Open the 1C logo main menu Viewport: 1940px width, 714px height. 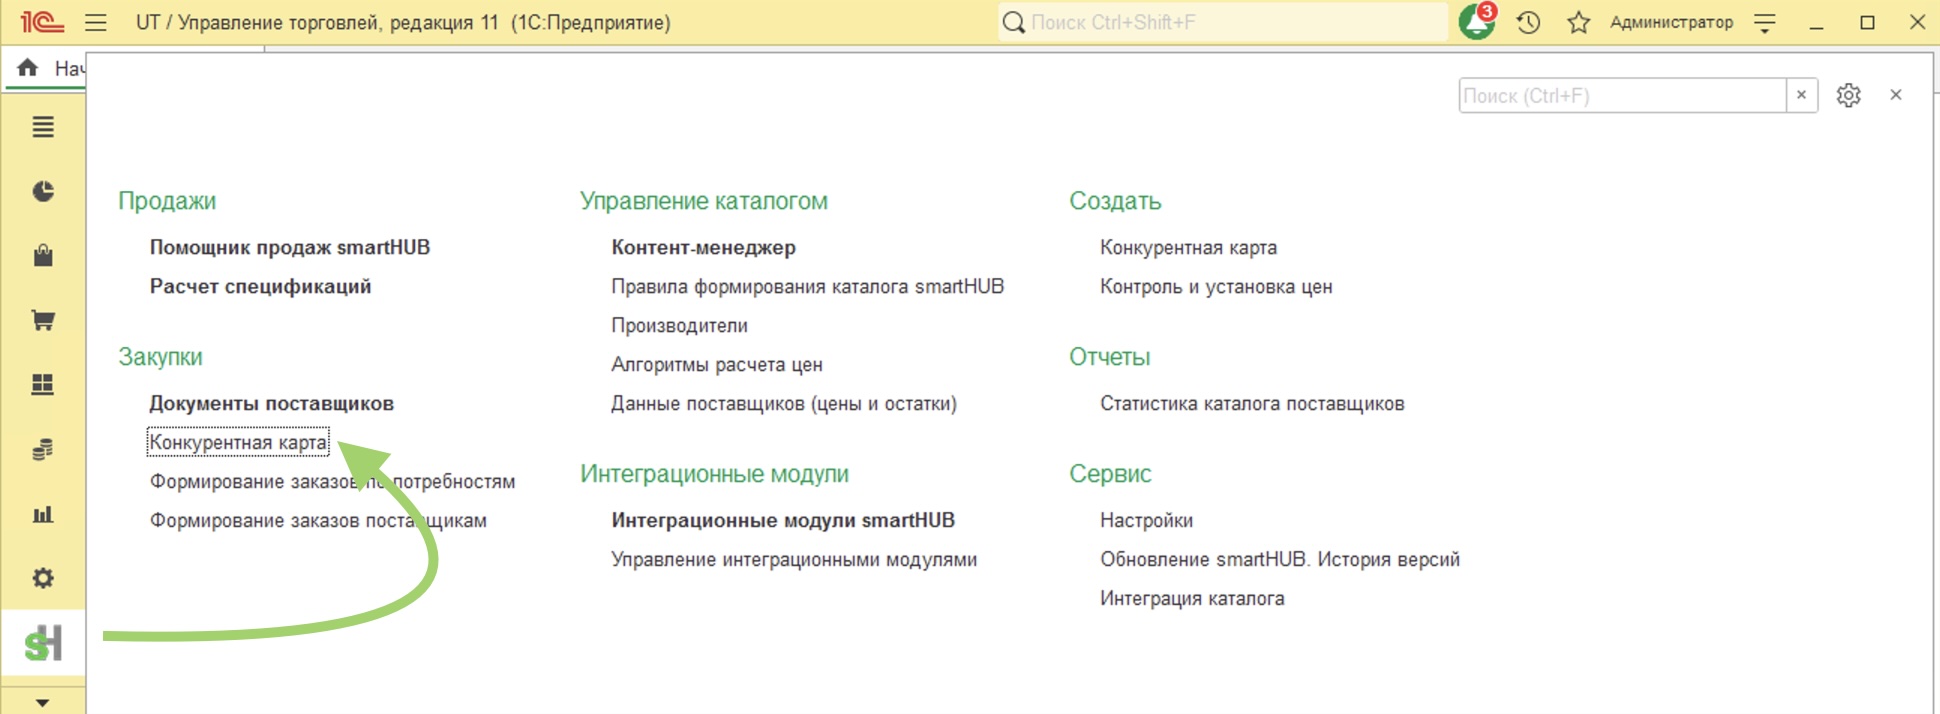[x=42, y=22]
